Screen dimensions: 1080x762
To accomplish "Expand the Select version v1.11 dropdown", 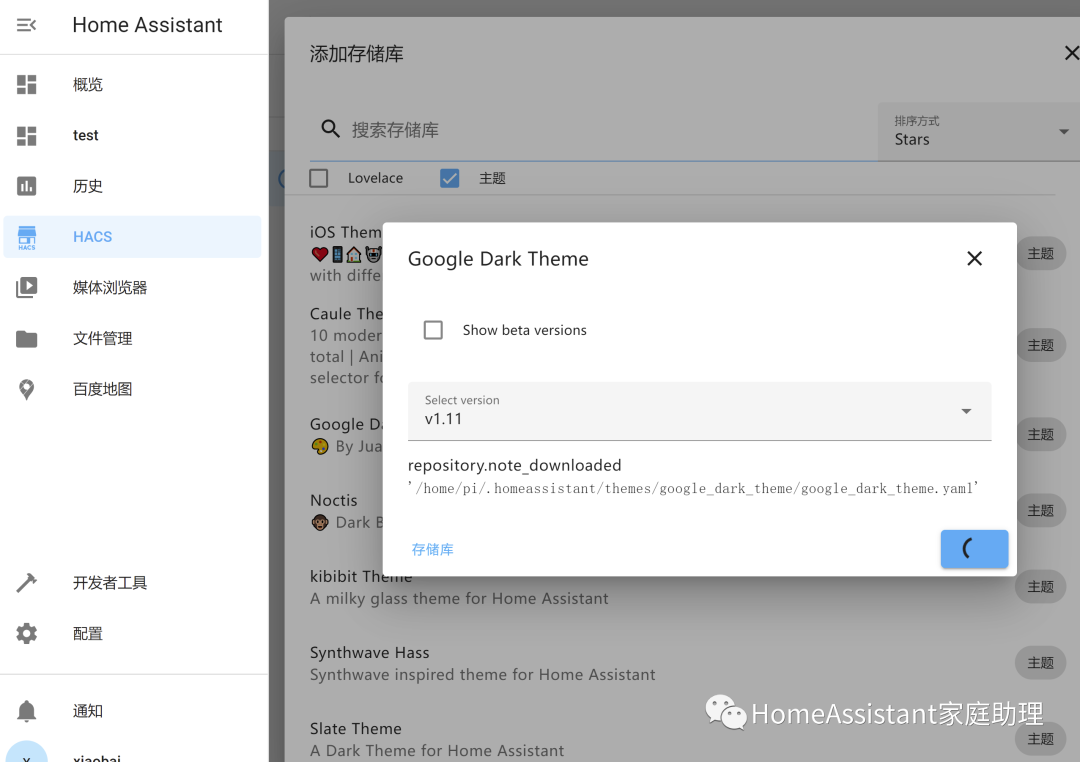I will (700, 411).
